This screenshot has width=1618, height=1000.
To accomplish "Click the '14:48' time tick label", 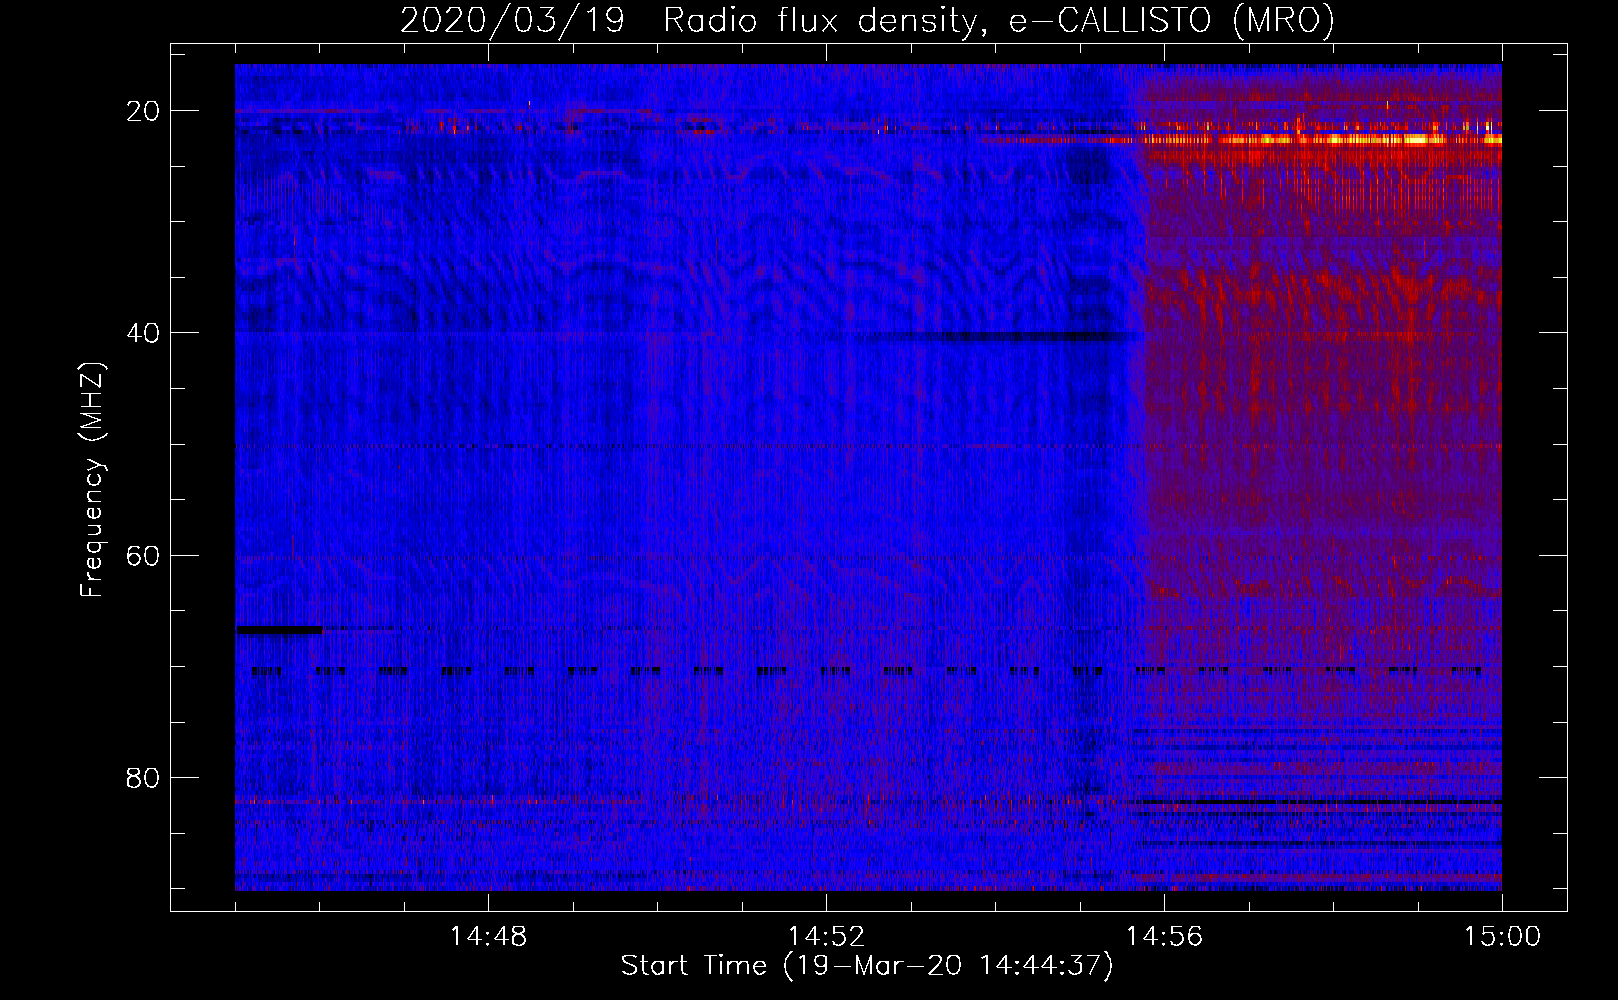I will click(x=488, y=937).
